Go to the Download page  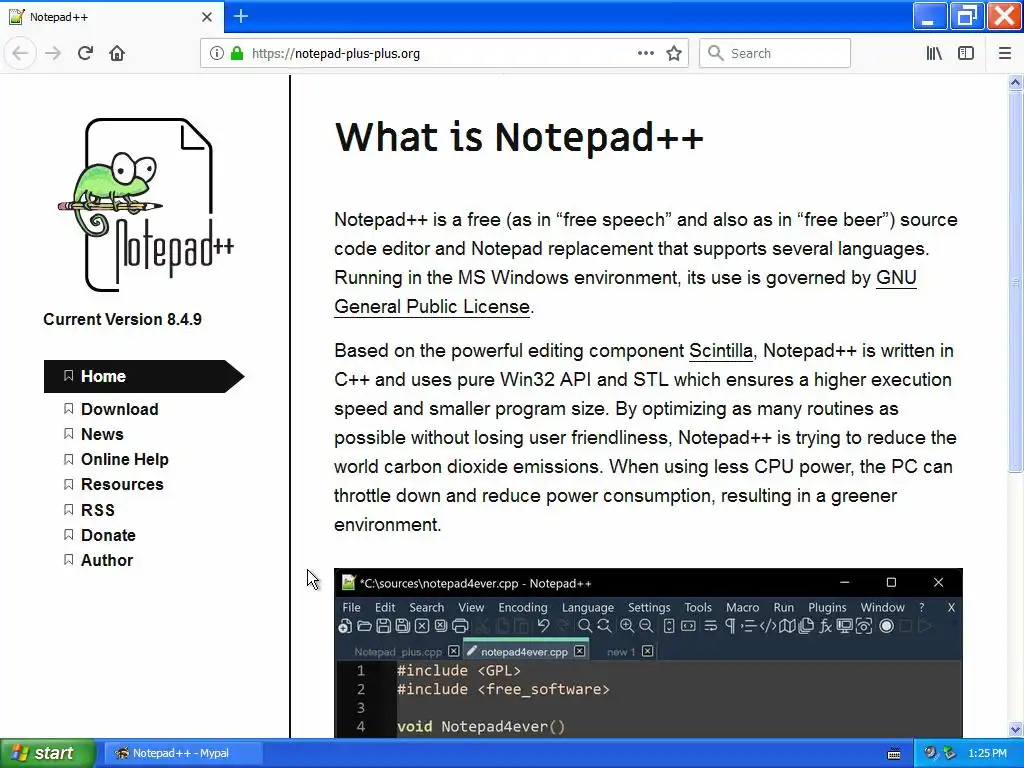pos(120,409)
